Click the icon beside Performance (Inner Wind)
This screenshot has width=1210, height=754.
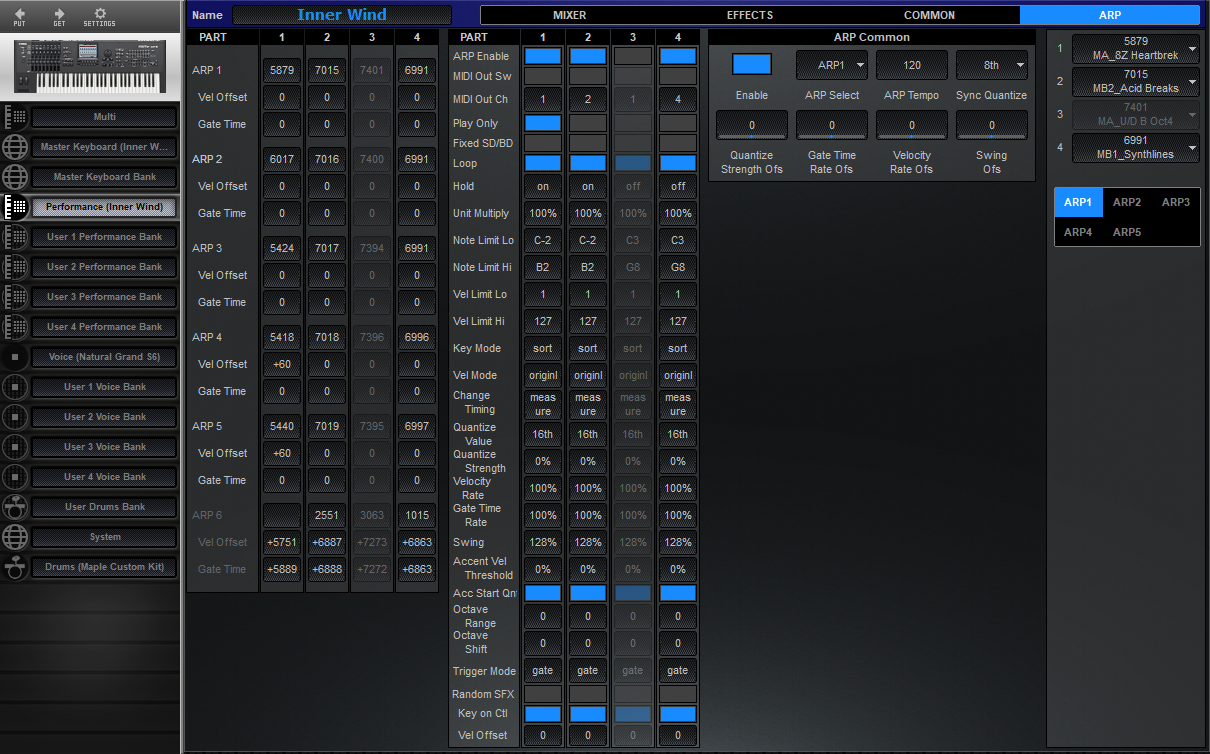coord(15,208)
